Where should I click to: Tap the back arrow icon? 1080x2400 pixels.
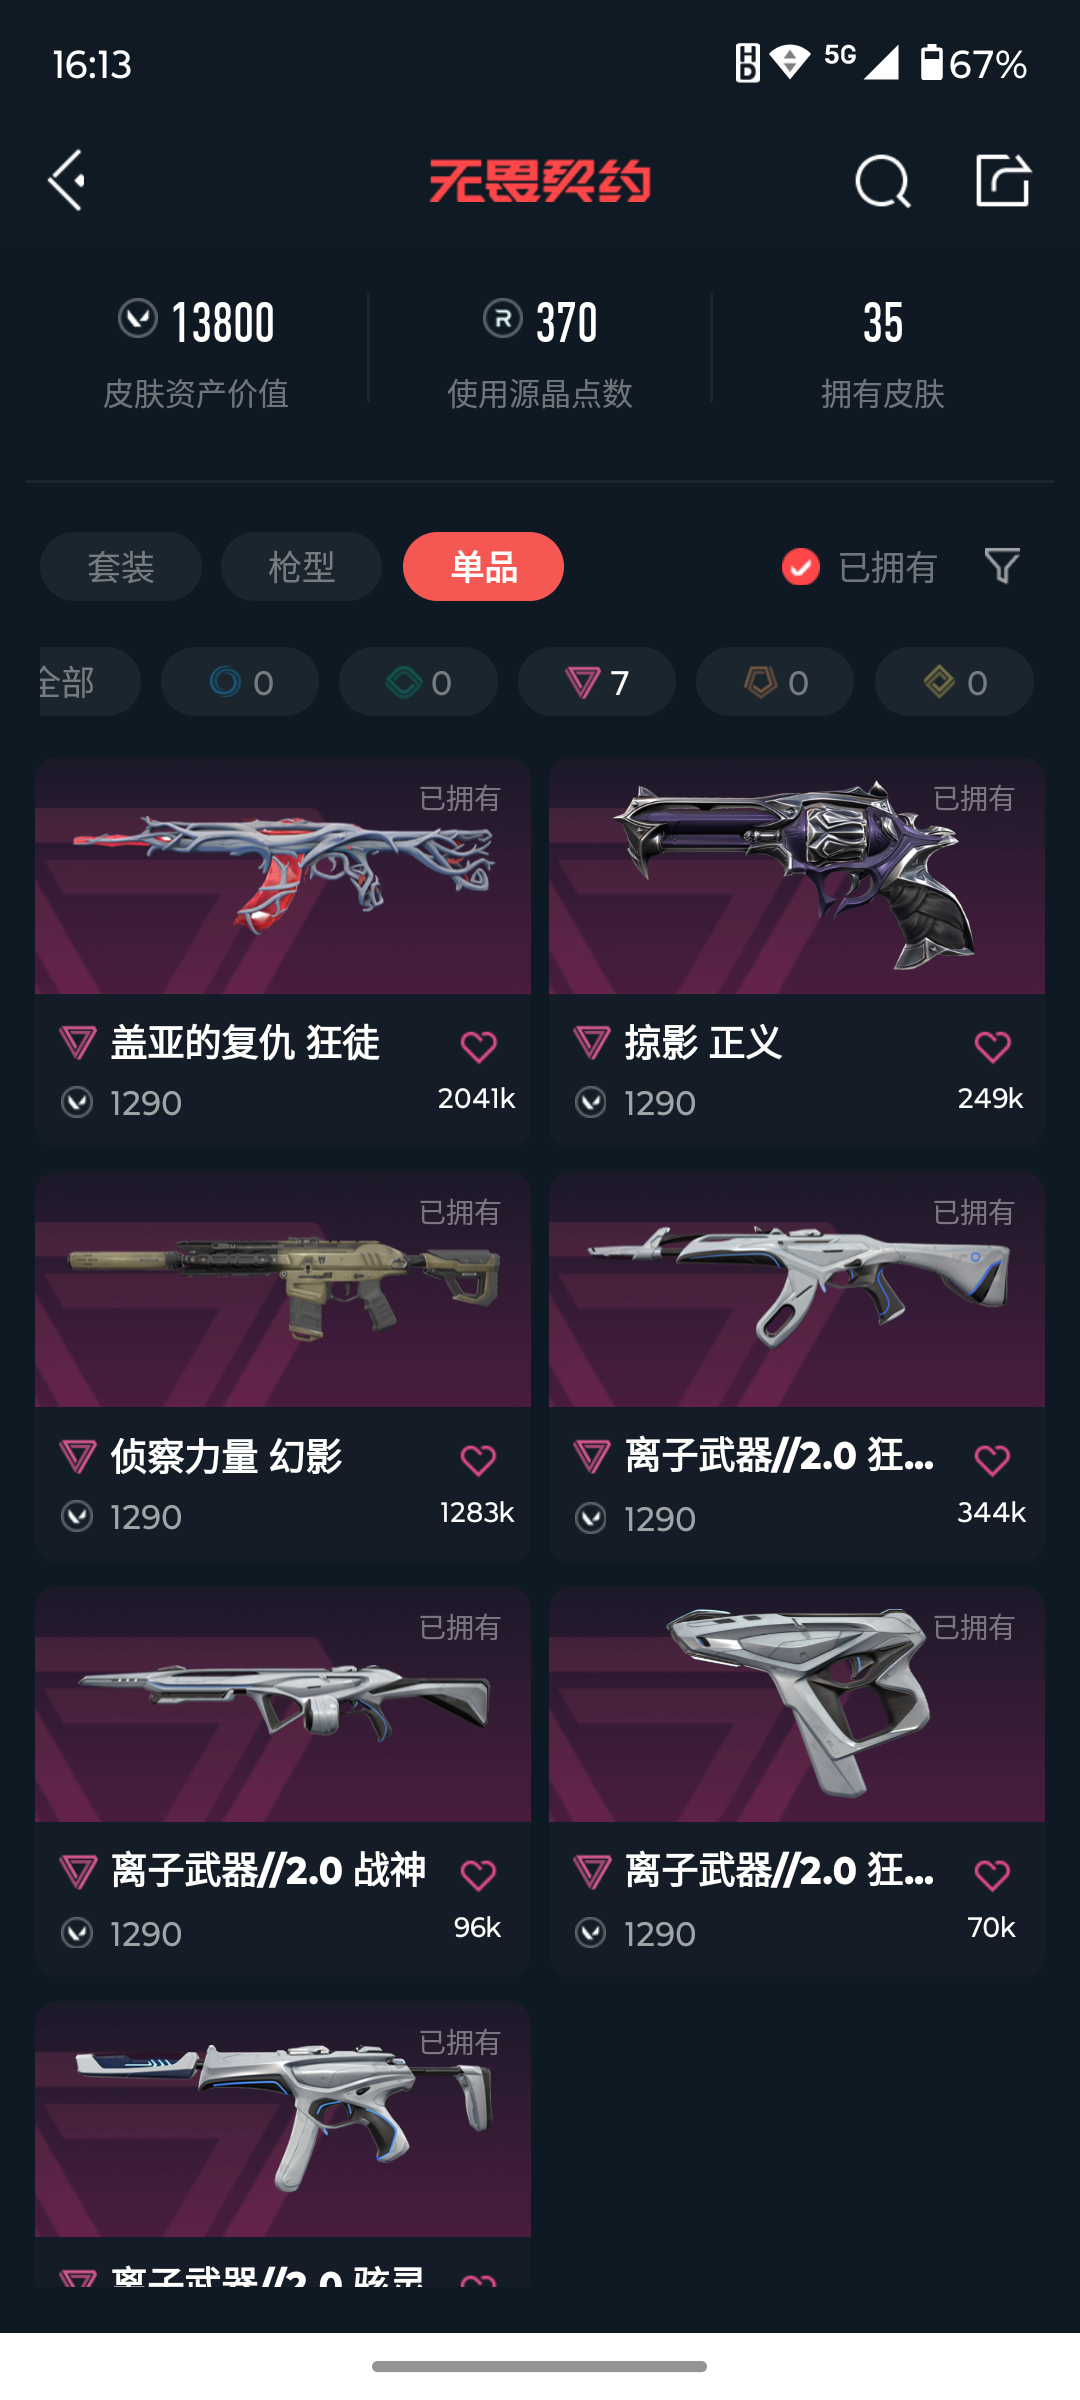(x=66, y=181)
